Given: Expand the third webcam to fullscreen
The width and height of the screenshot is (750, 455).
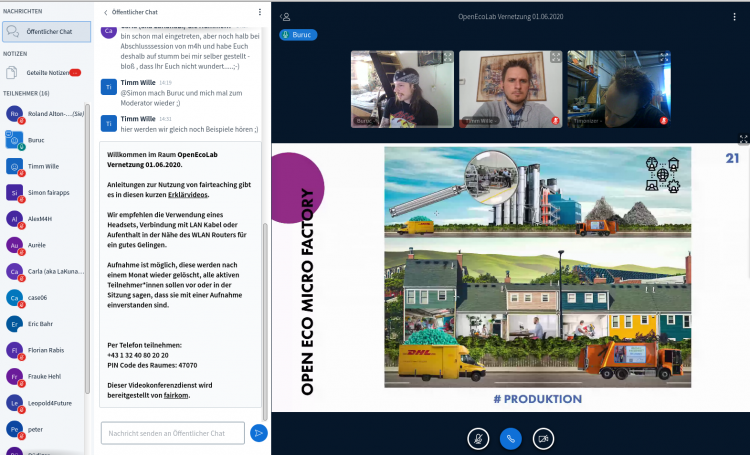Looking at the screenshot, I should click(662, 58).
